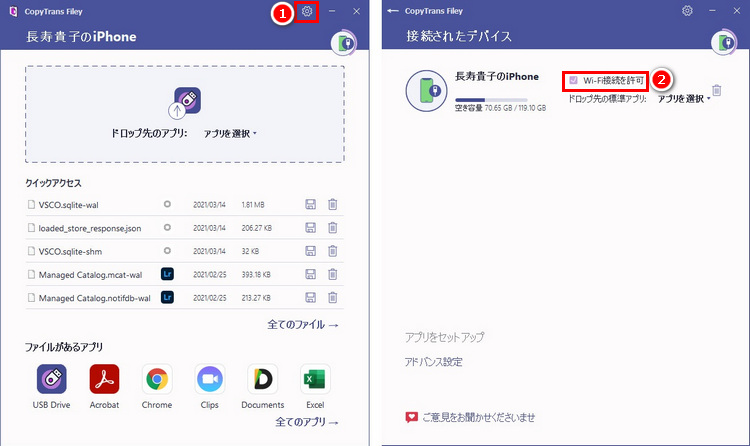Delete VSCO.sqlite-shm file

click(x=332, y=251)
